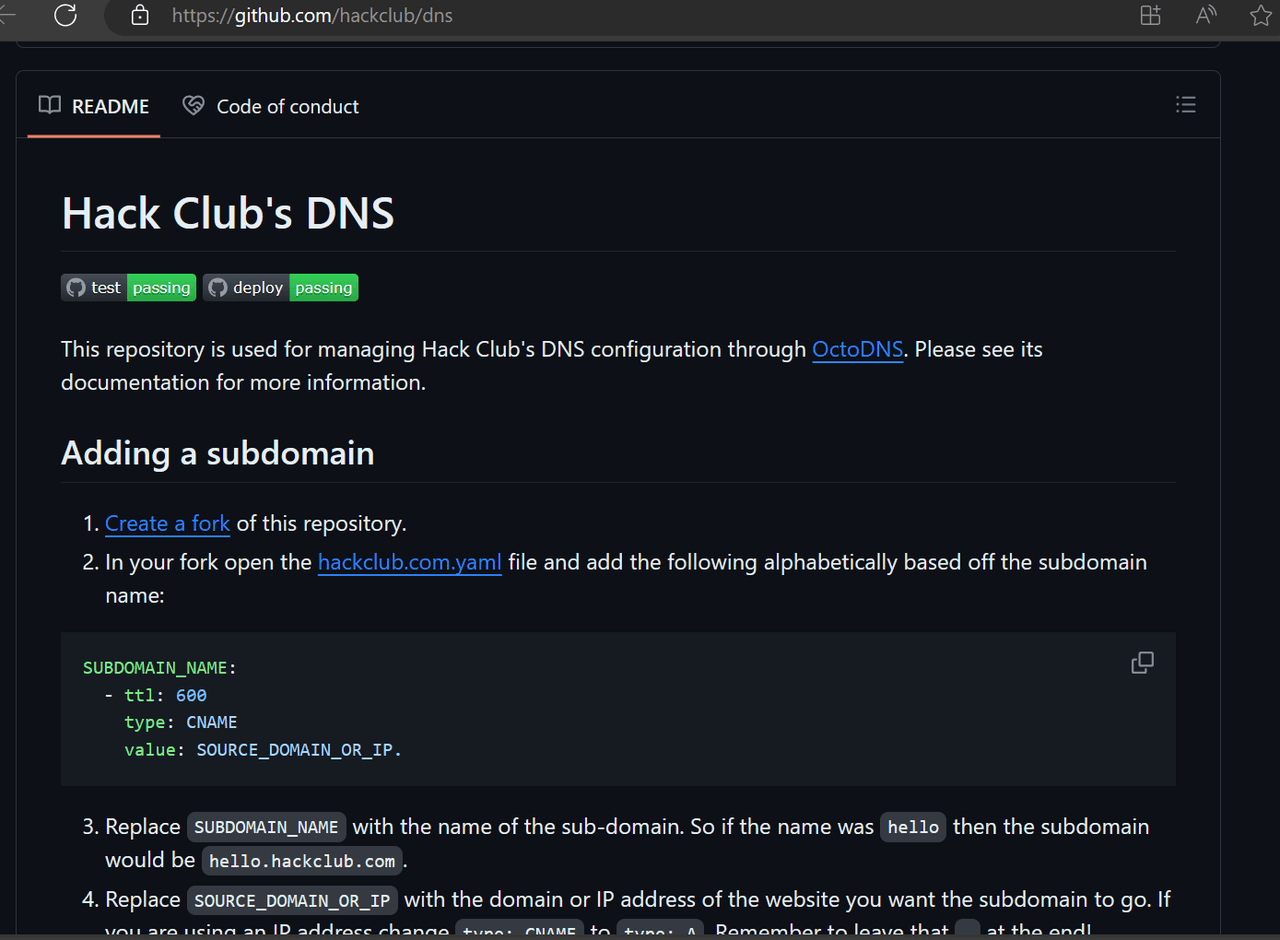Click the Hack Club's DNS heading

point(228,213)
